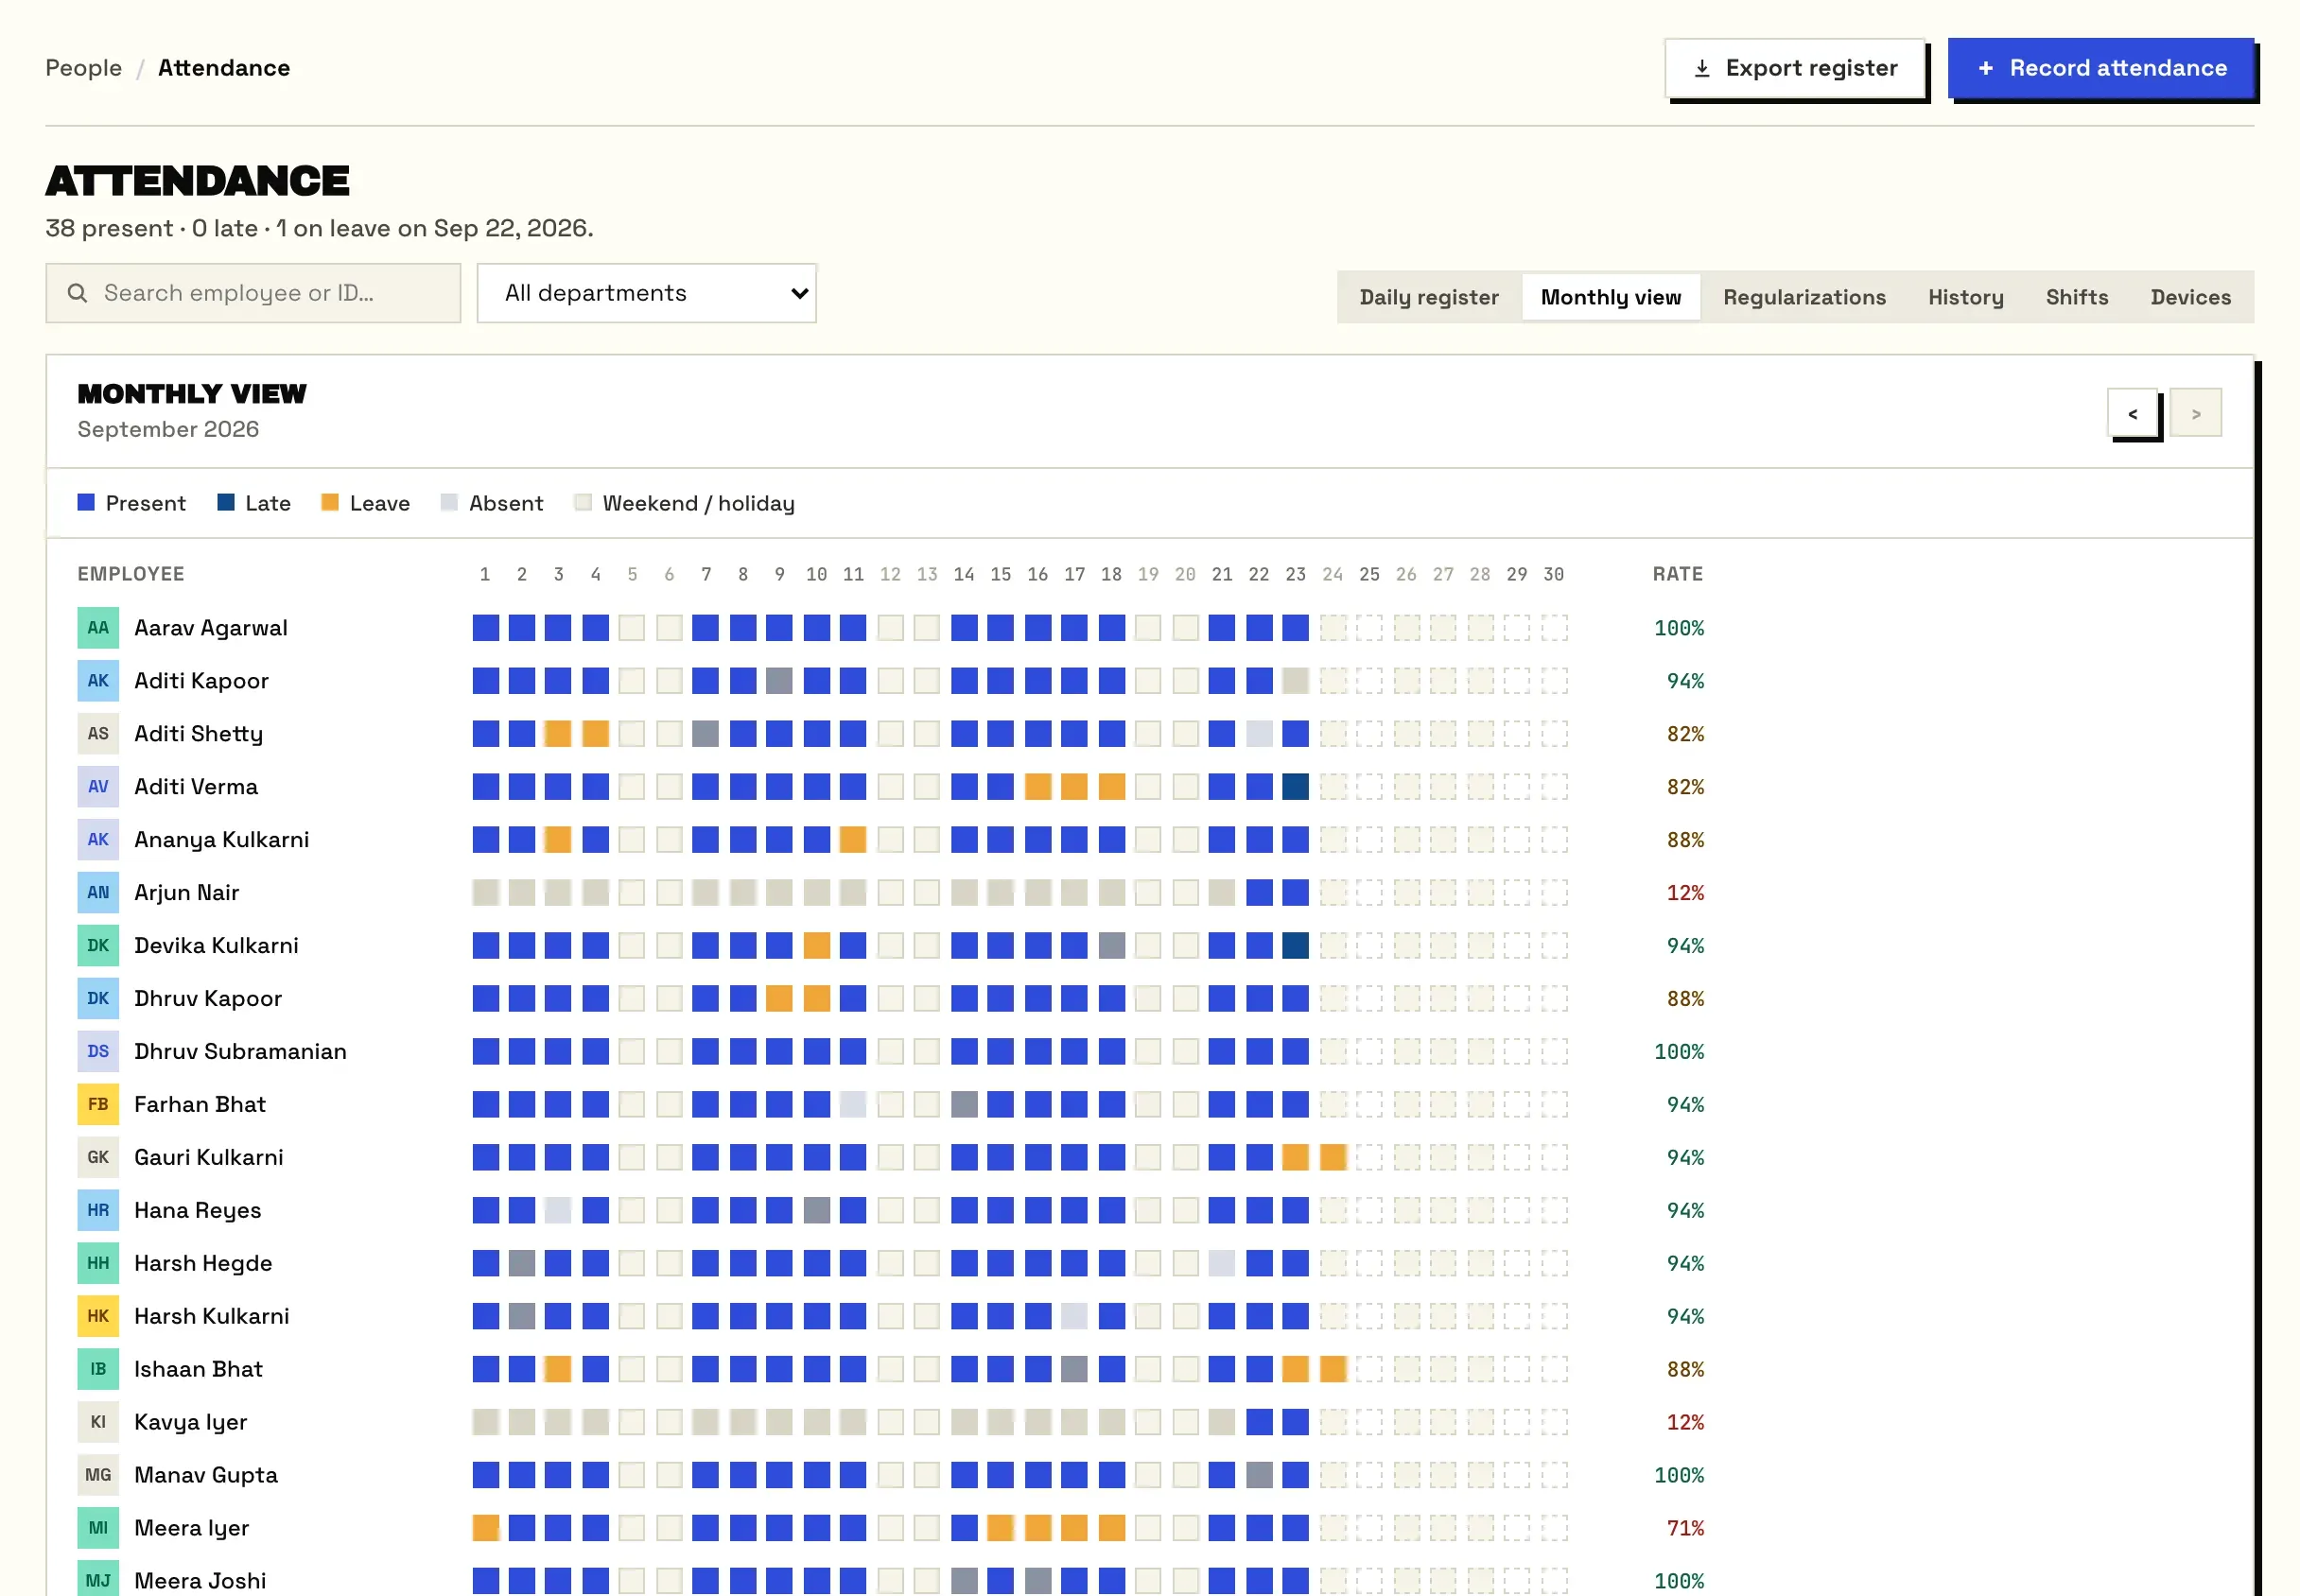Click the GK avatar for Gauri Kulkarni

click(98, 1158)
